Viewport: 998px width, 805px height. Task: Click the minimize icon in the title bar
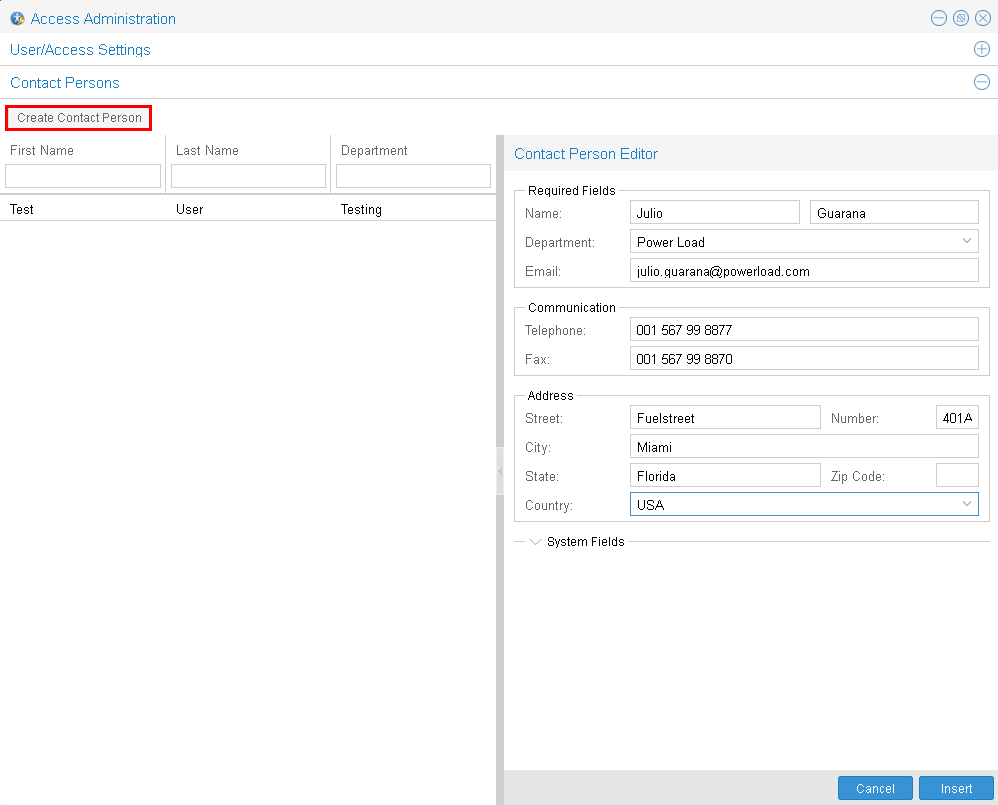click(x=938, y=17)
